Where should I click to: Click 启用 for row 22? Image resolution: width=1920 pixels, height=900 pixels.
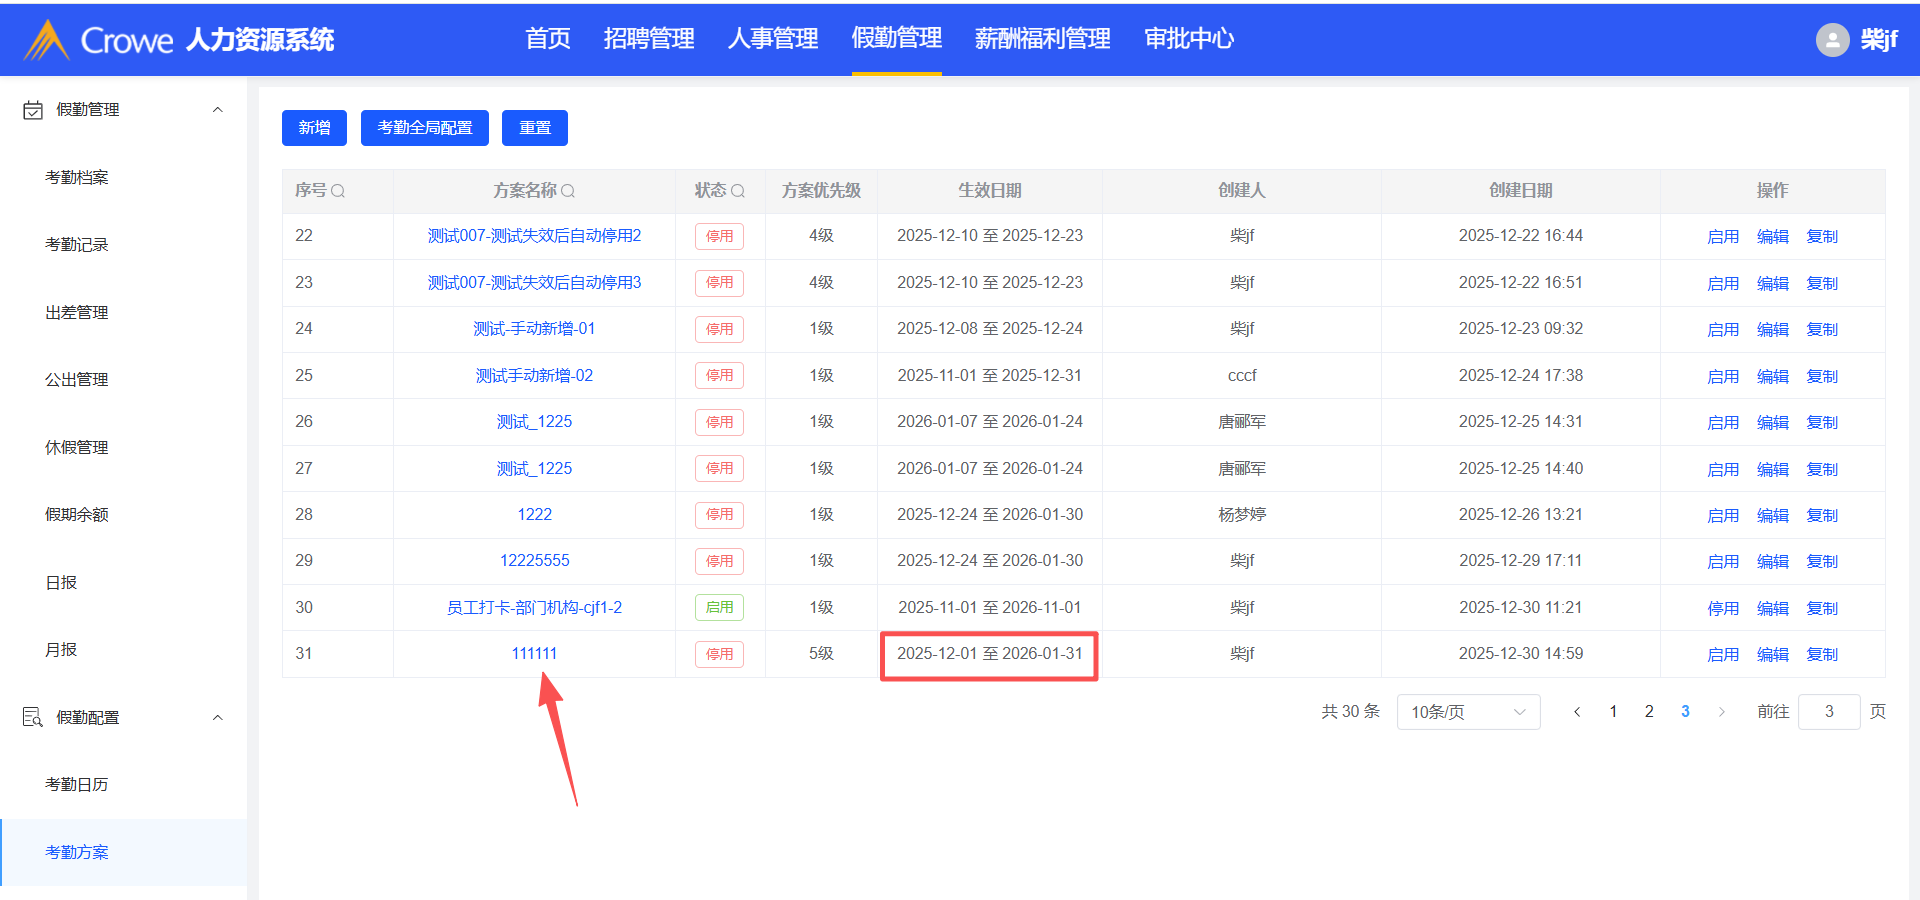(1723, 237)
